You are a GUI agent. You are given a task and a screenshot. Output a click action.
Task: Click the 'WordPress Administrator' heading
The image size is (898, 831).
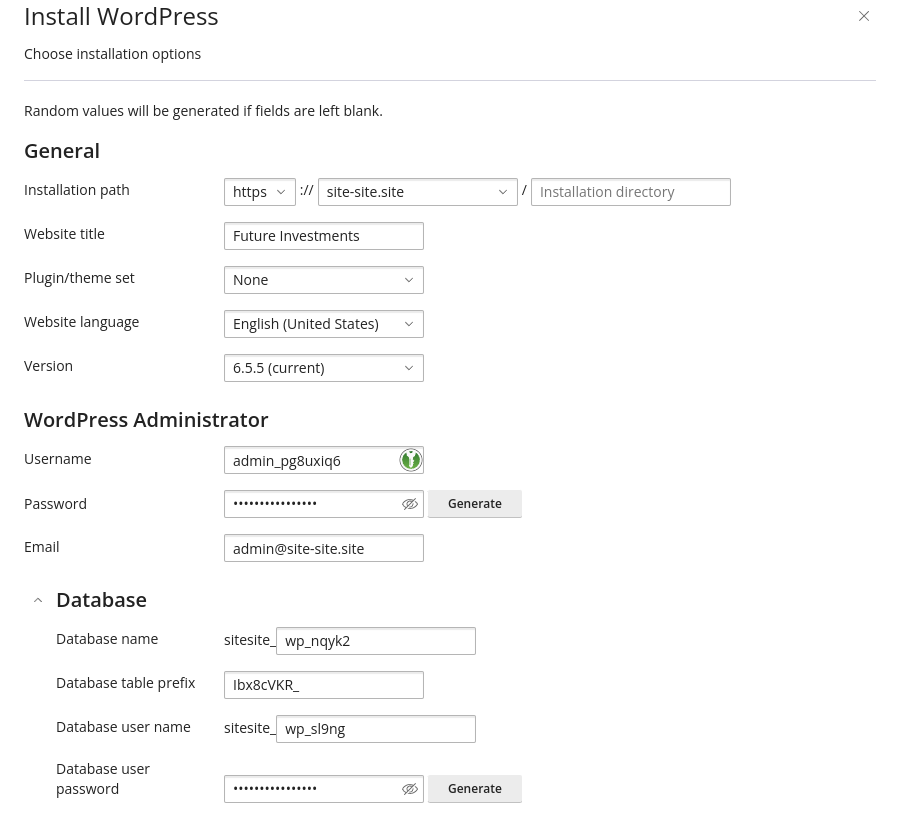[x=146, y=420]
